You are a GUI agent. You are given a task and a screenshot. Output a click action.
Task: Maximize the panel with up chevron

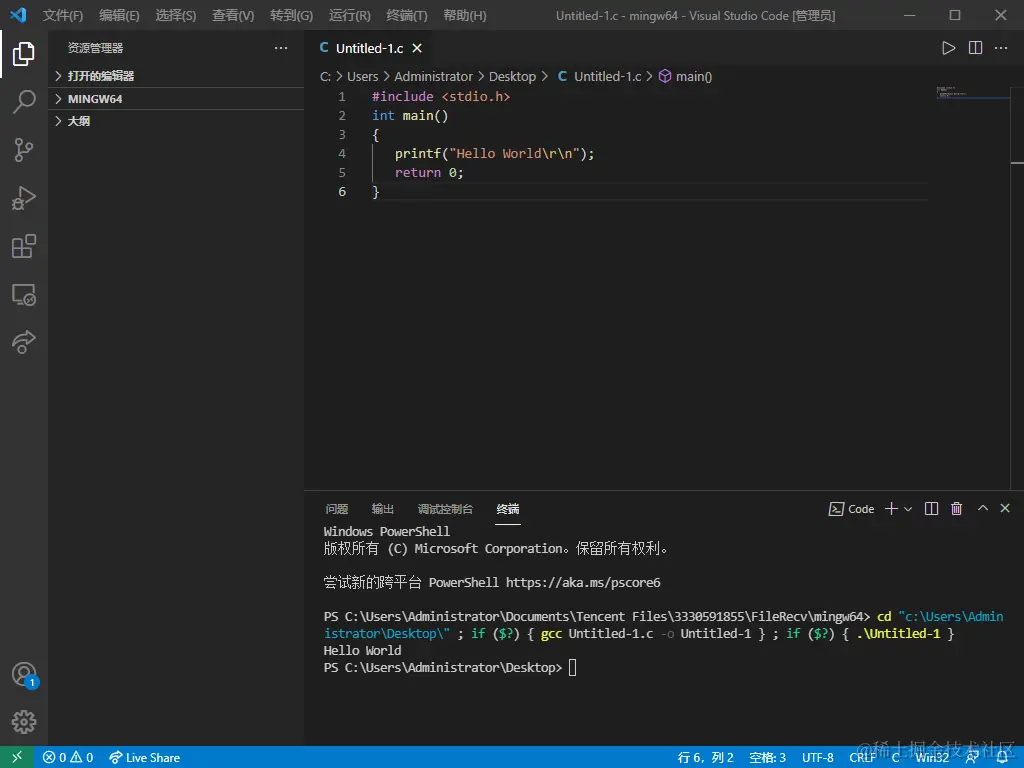(x=983, y=508)
